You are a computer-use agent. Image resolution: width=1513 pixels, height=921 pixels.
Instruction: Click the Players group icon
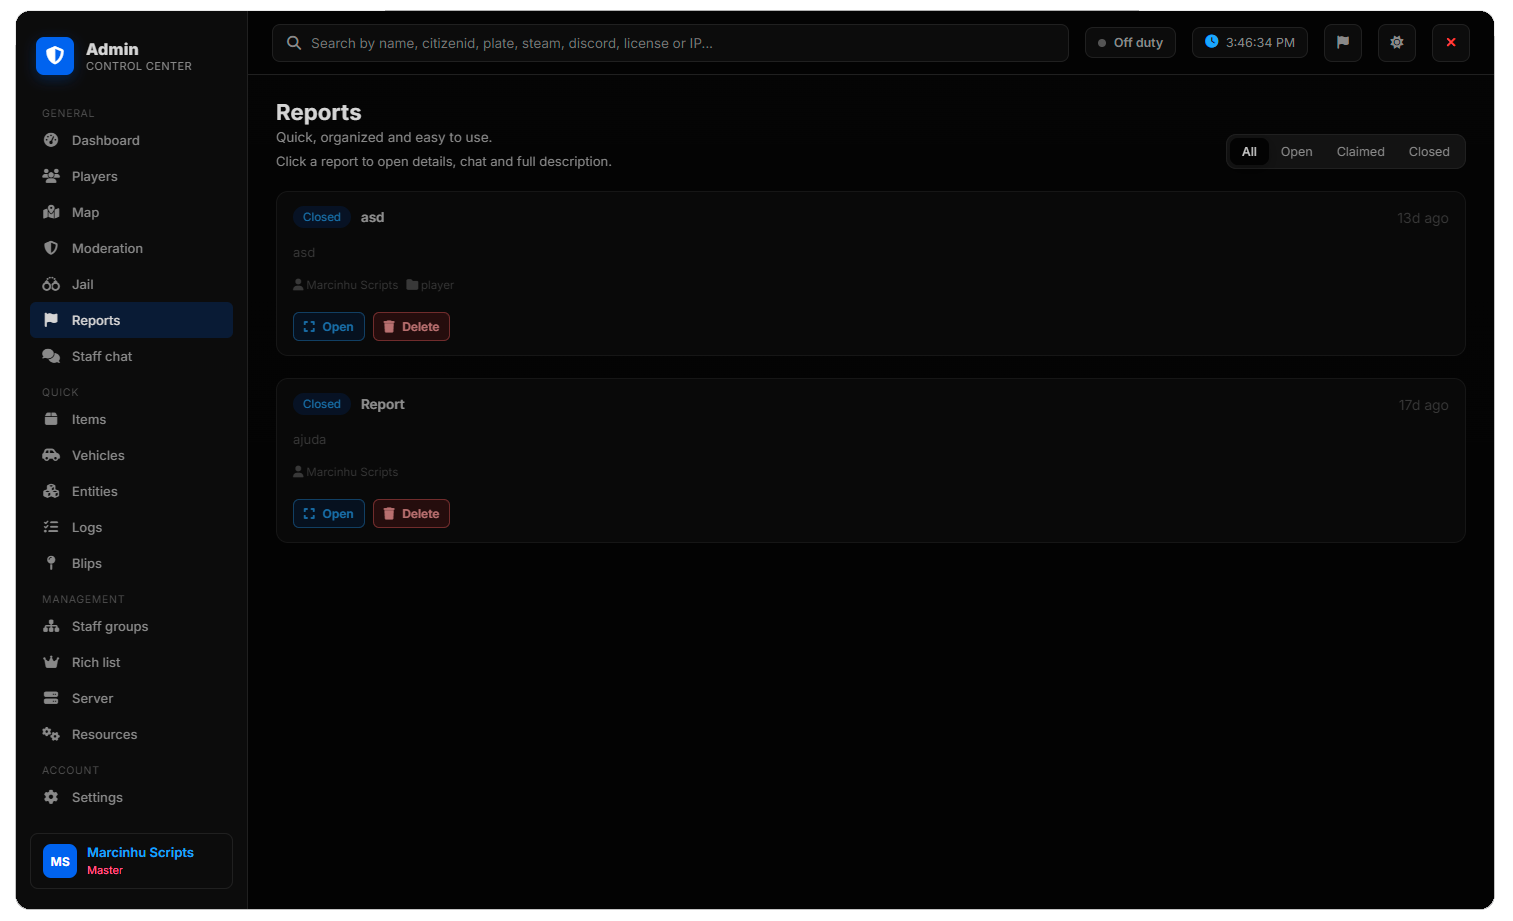click(x=51, y=176)
